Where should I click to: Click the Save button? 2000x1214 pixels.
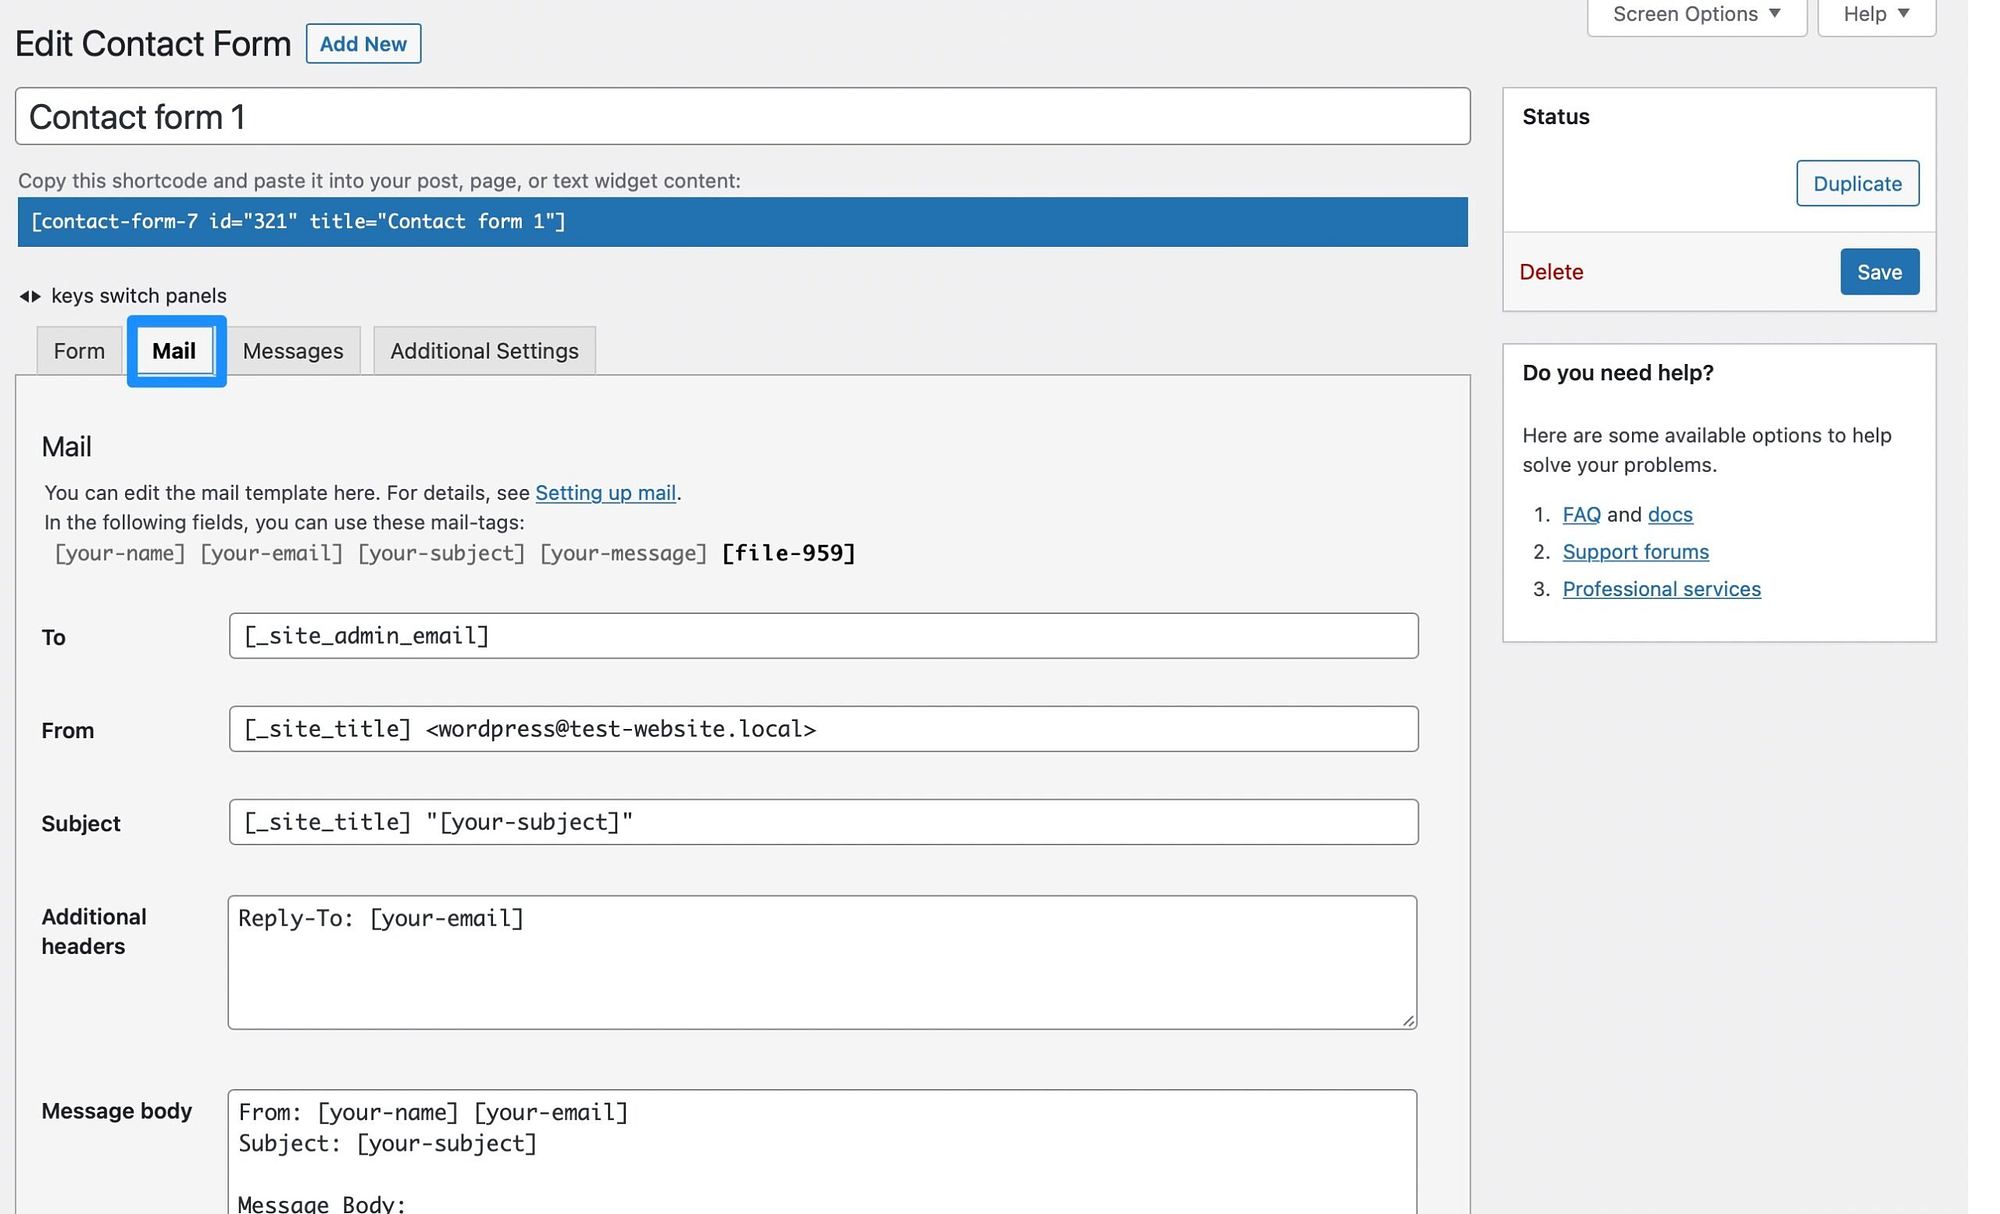click(x=1880, y=270)
